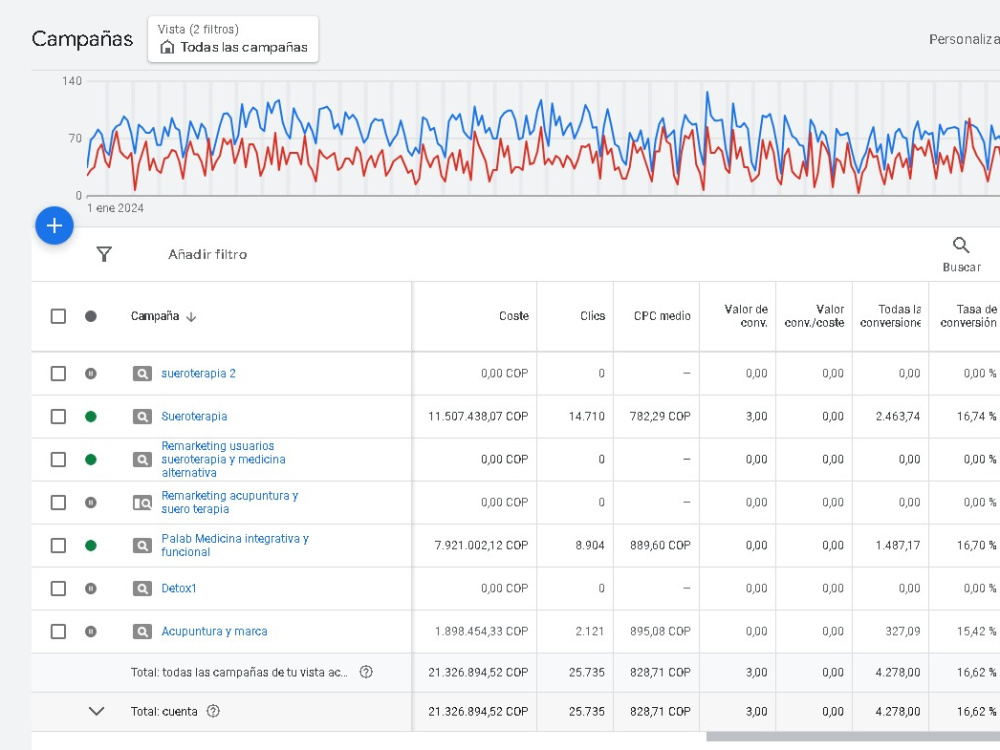The height and width of the screenshot is (750, 1000).
Task: Click help icon beside Total: cuenta
Action: click(213, 711)
